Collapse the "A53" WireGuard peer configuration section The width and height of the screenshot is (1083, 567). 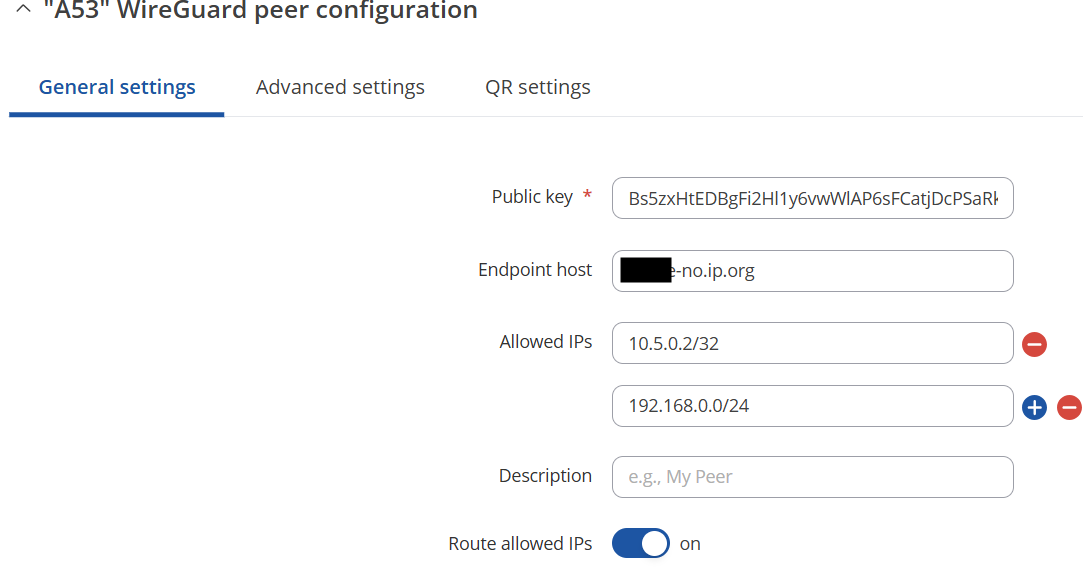point(23,9)
